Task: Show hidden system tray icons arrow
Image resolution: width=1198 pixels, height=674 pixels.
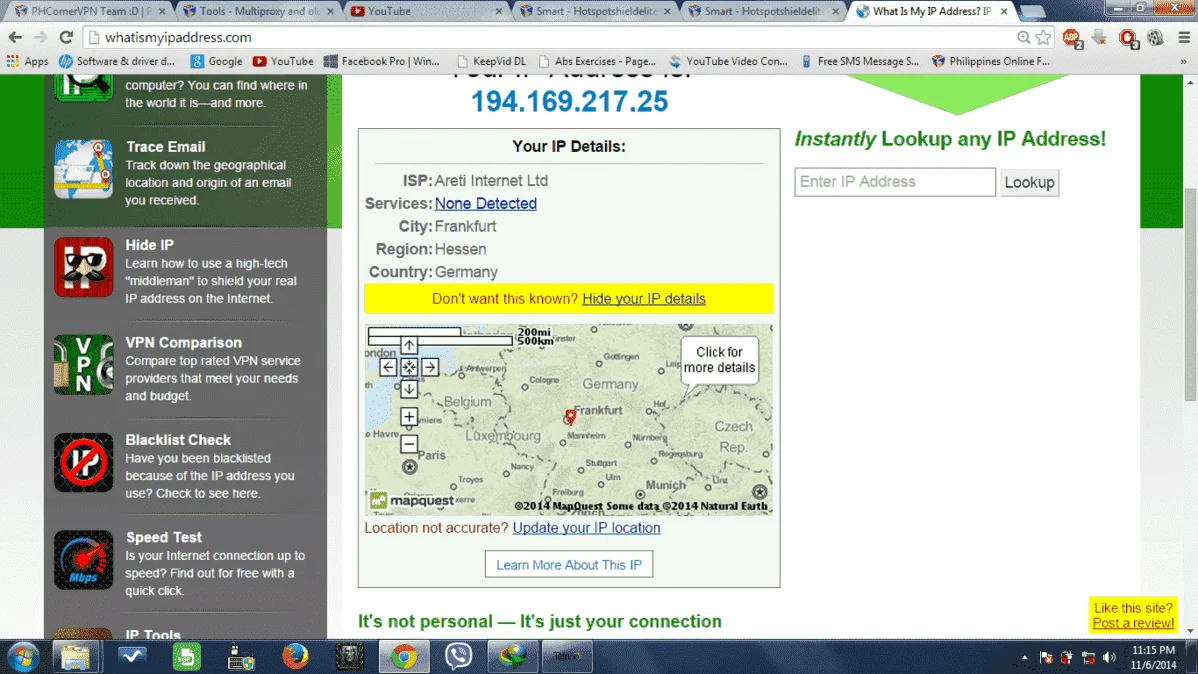Action: pyautogui.click(x=1025, y=657)
